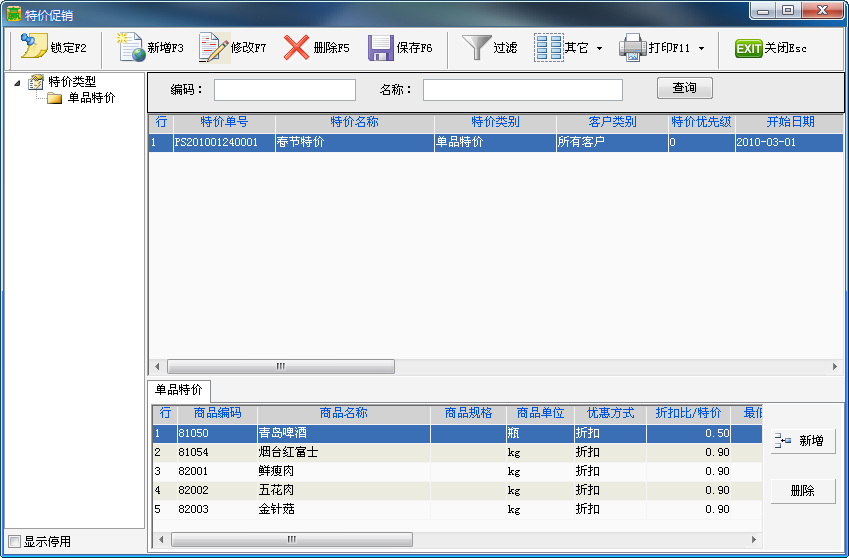Click the 查询 search button
Screen dimensions: 849x558
(x=684, y=88)
